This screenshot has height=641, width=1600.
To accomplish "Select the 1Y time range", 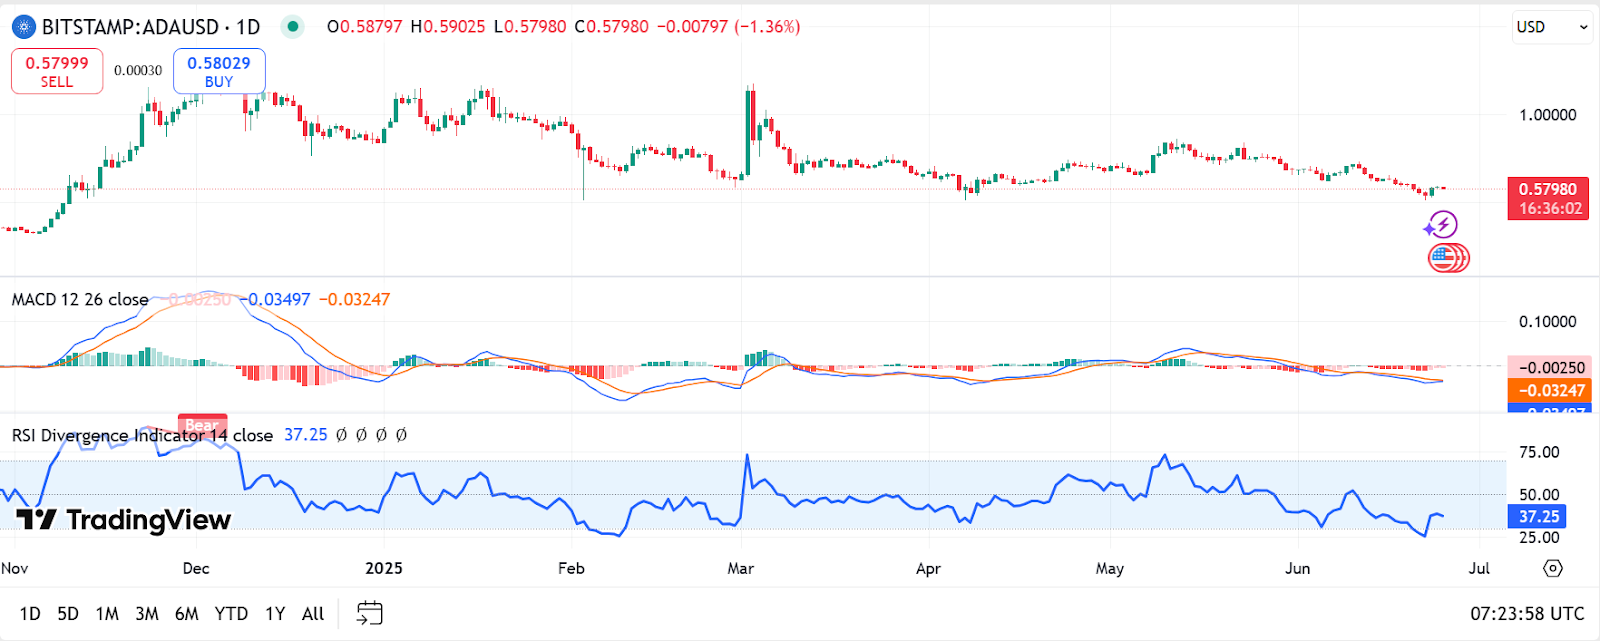I will point(275,614).
